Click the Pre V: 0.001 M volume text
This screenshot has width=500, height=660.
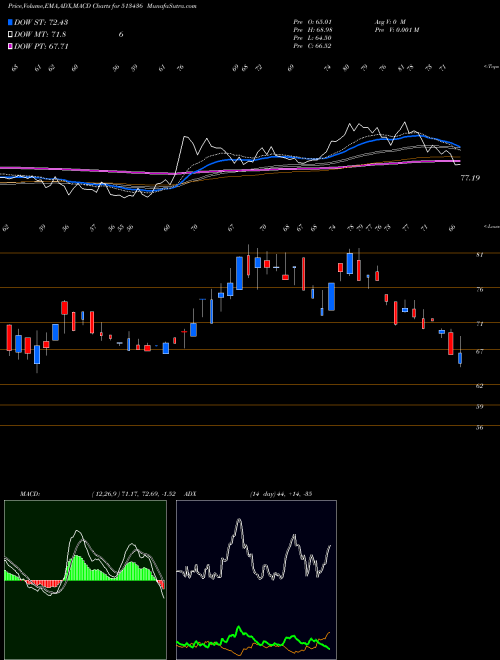(x=396, y=30)
